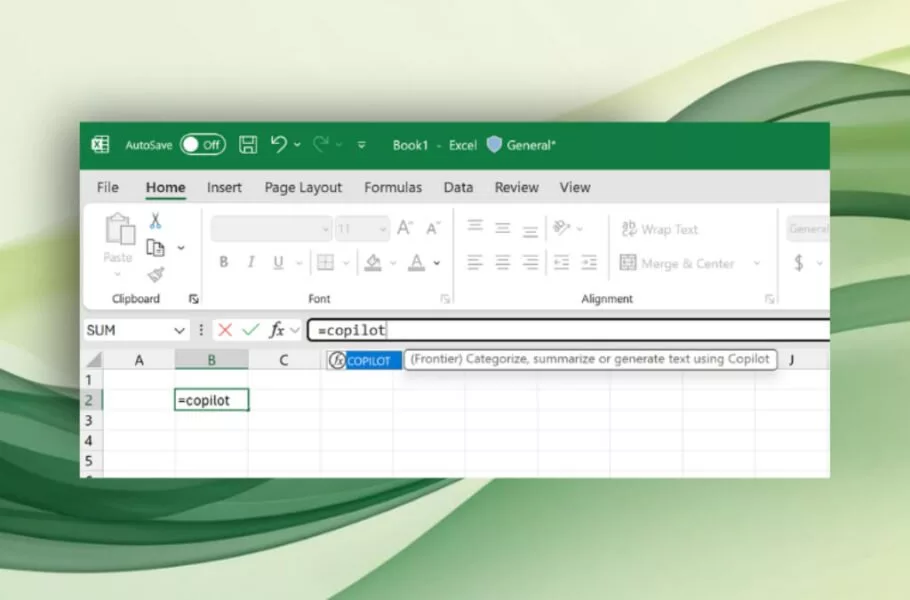Click the Excel logo icon
This screenshot has width=910, height=600.
point(100,144)
